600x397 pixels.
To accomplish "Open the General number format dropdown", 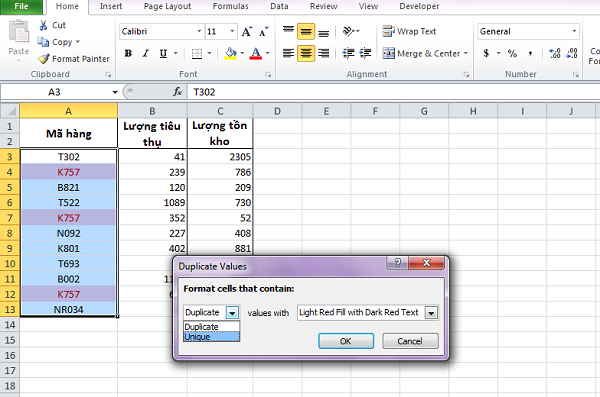I will (x=574, y=31).
